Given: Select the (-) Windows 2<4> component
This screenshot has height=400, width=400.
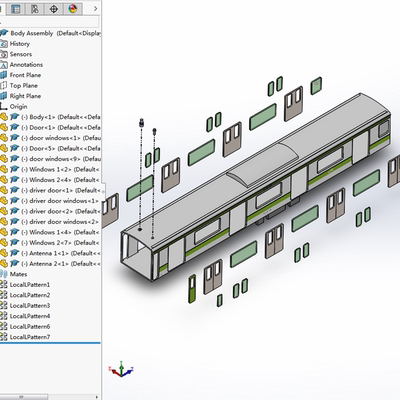Looking at the screenshot, I should (61, 180).
